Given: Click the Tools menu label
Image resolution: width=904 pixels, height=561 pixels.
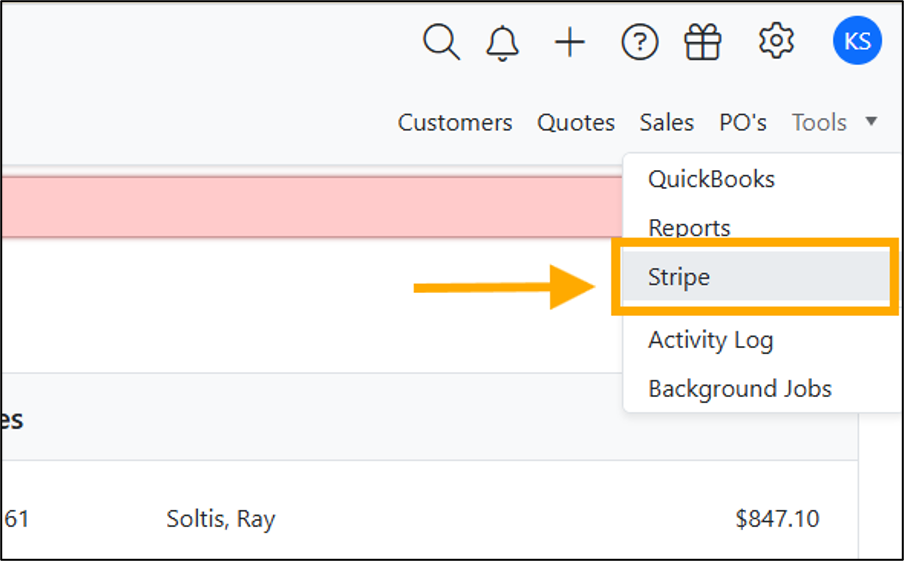Looking at the screenshot, I should pyautogui.click(x=819, y=122).
